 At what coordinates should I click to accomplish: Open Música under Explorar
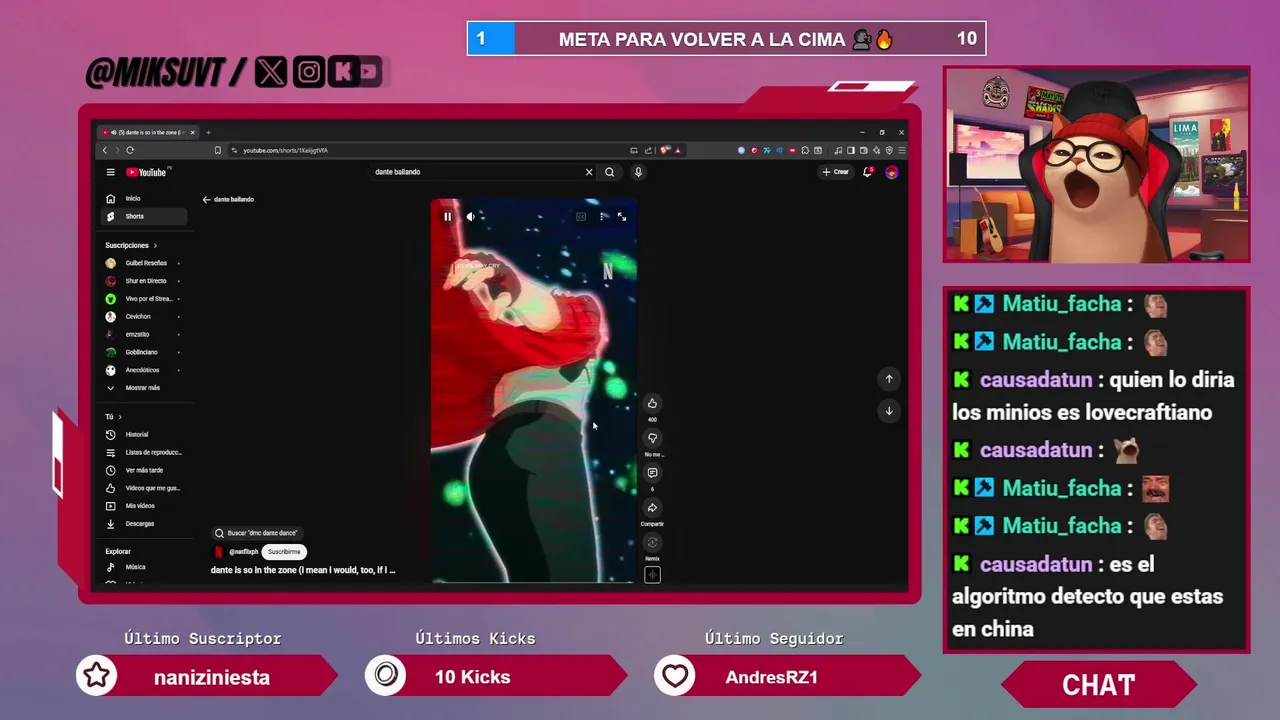(x=144, y=567)
